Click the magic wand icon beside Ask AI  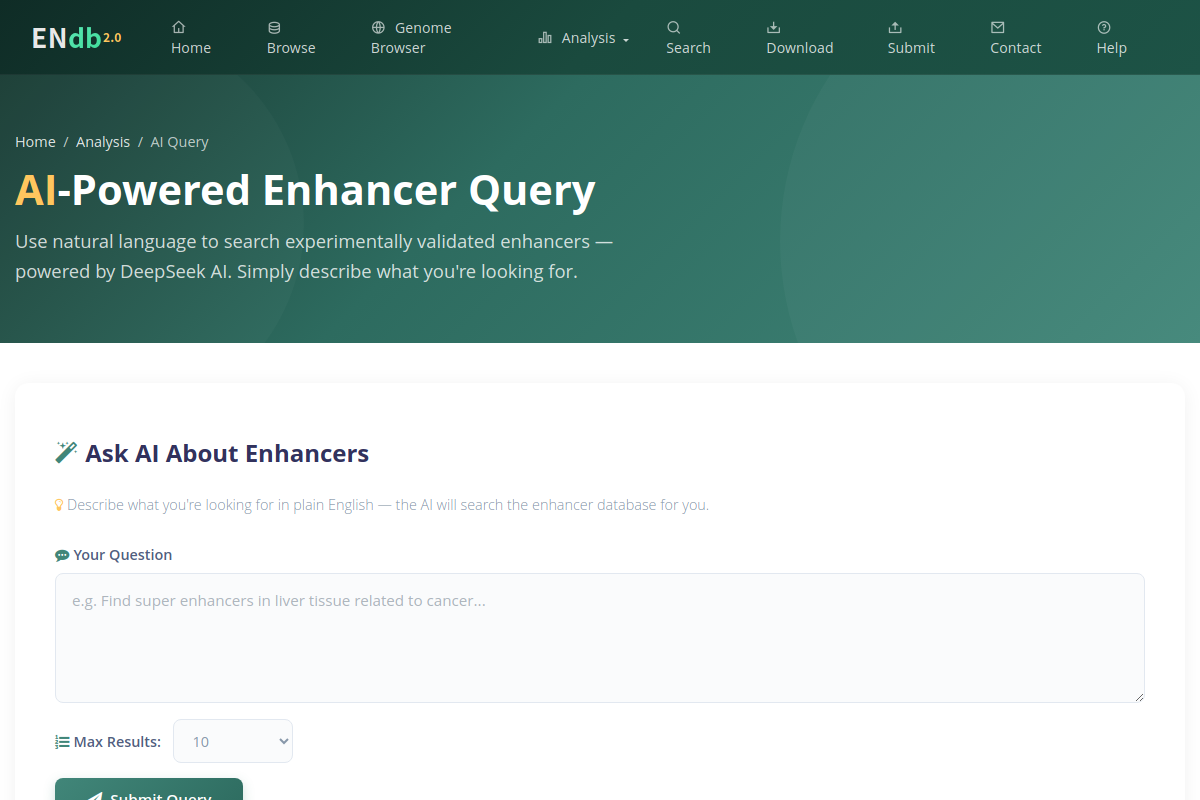point(66,452)
